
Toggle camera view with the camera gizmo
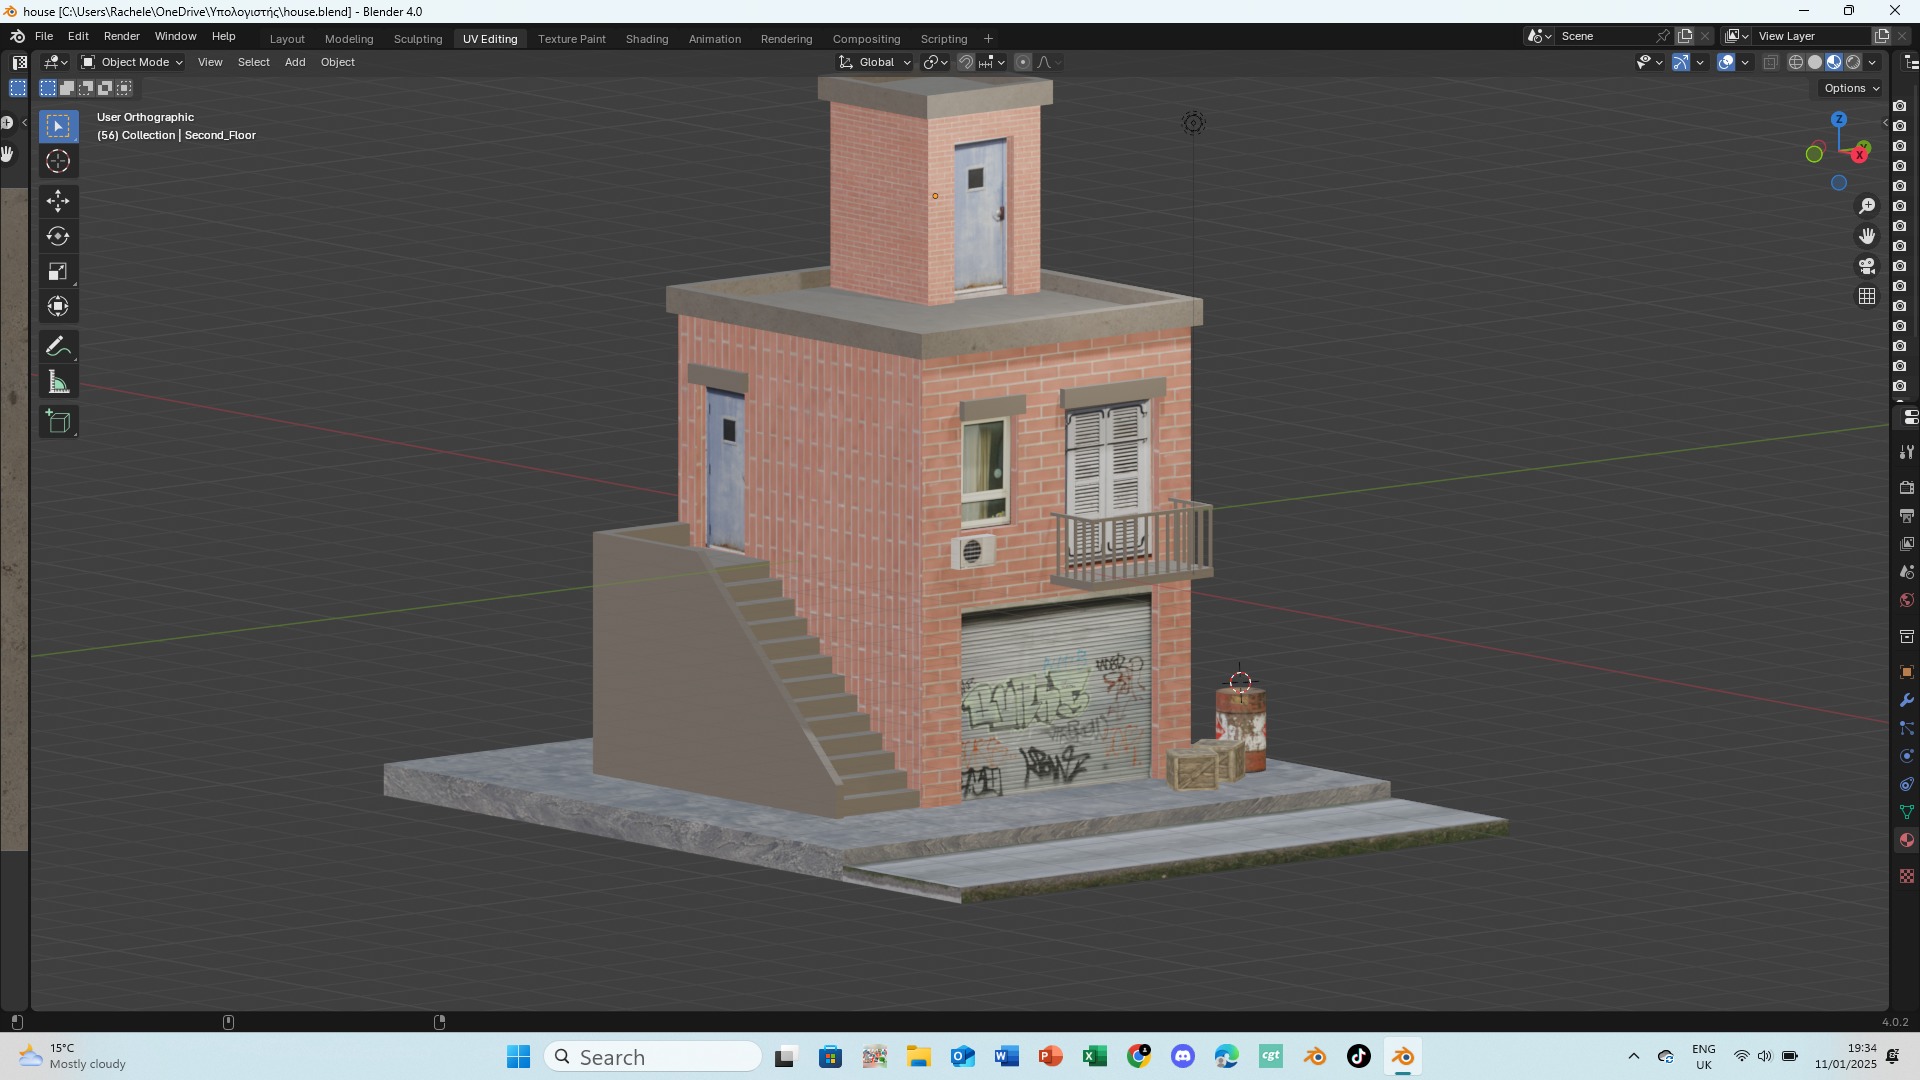pyautogui.click(x=1867, y=266)
